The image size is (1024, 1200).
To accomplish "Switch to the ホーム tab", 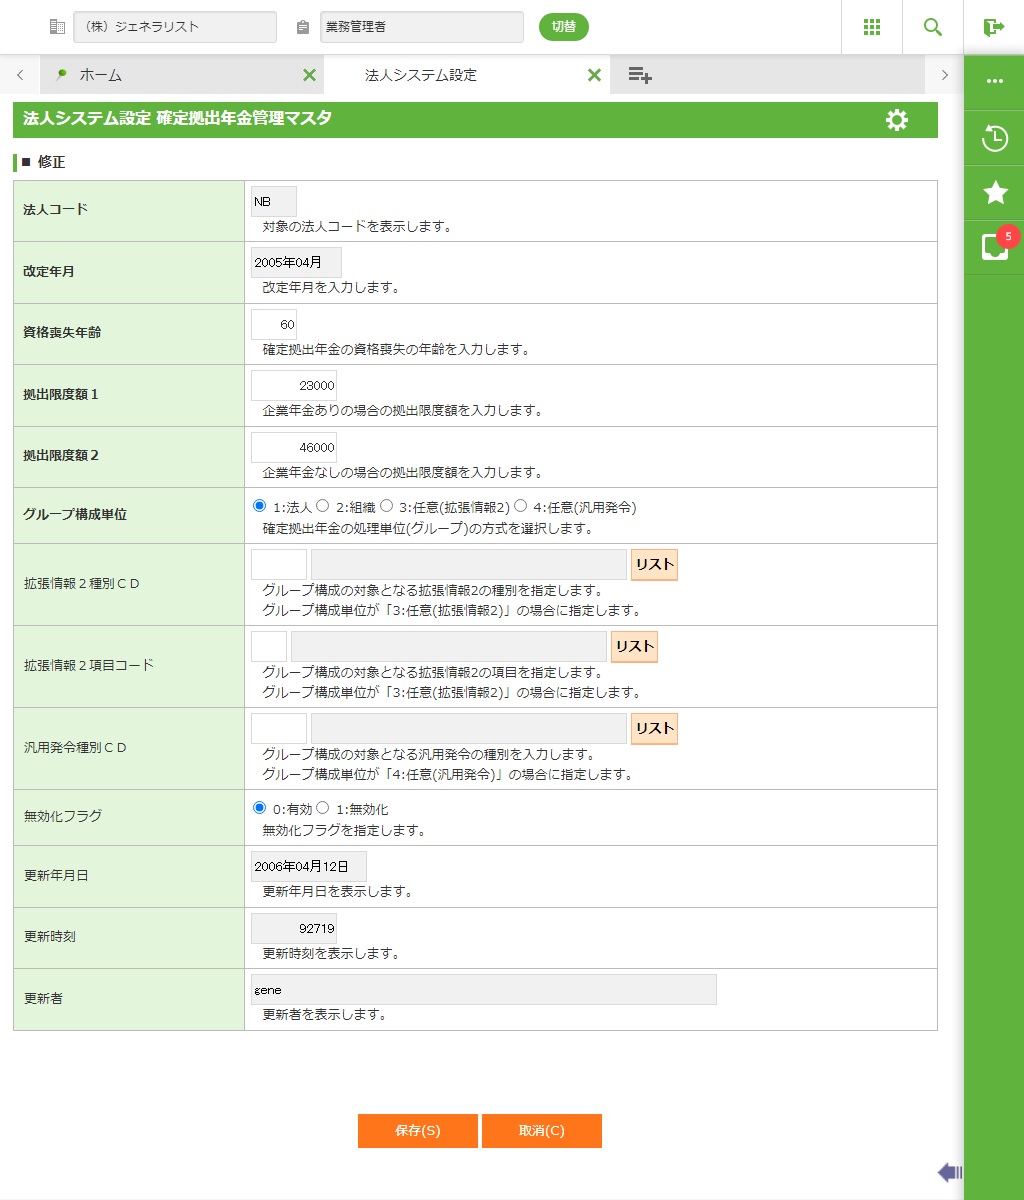I will [100, 75].
